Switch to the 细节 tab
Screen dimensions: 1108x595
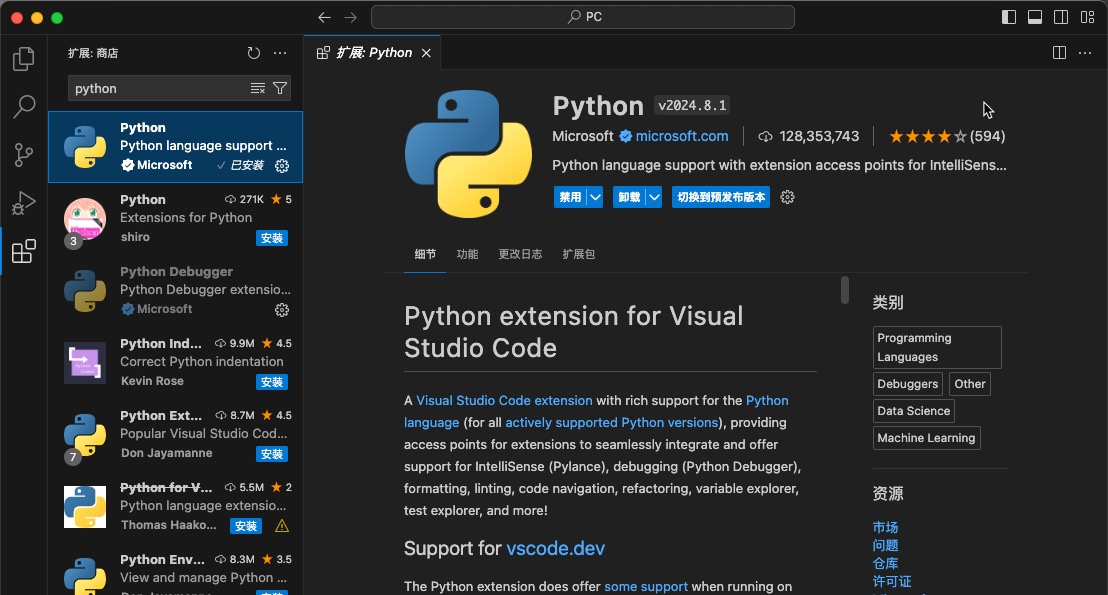(425, 254)
